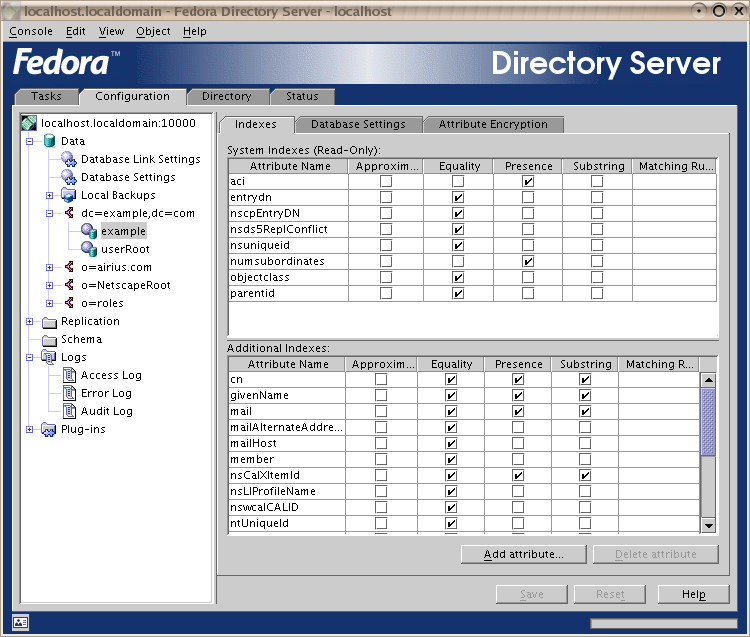Check Presence index for nswcalCALID
Image resolution: width=750 pixels, height=637 pixels.
(x=518, y=507)
